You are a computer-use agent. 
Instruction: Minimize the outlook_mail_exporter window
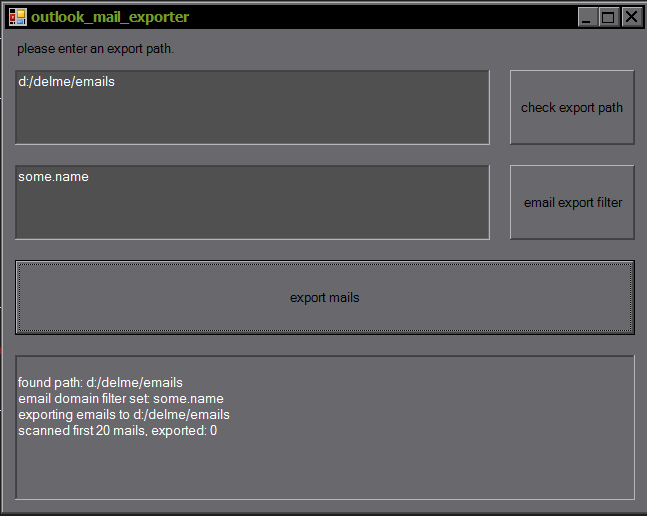tap(587, 17)
